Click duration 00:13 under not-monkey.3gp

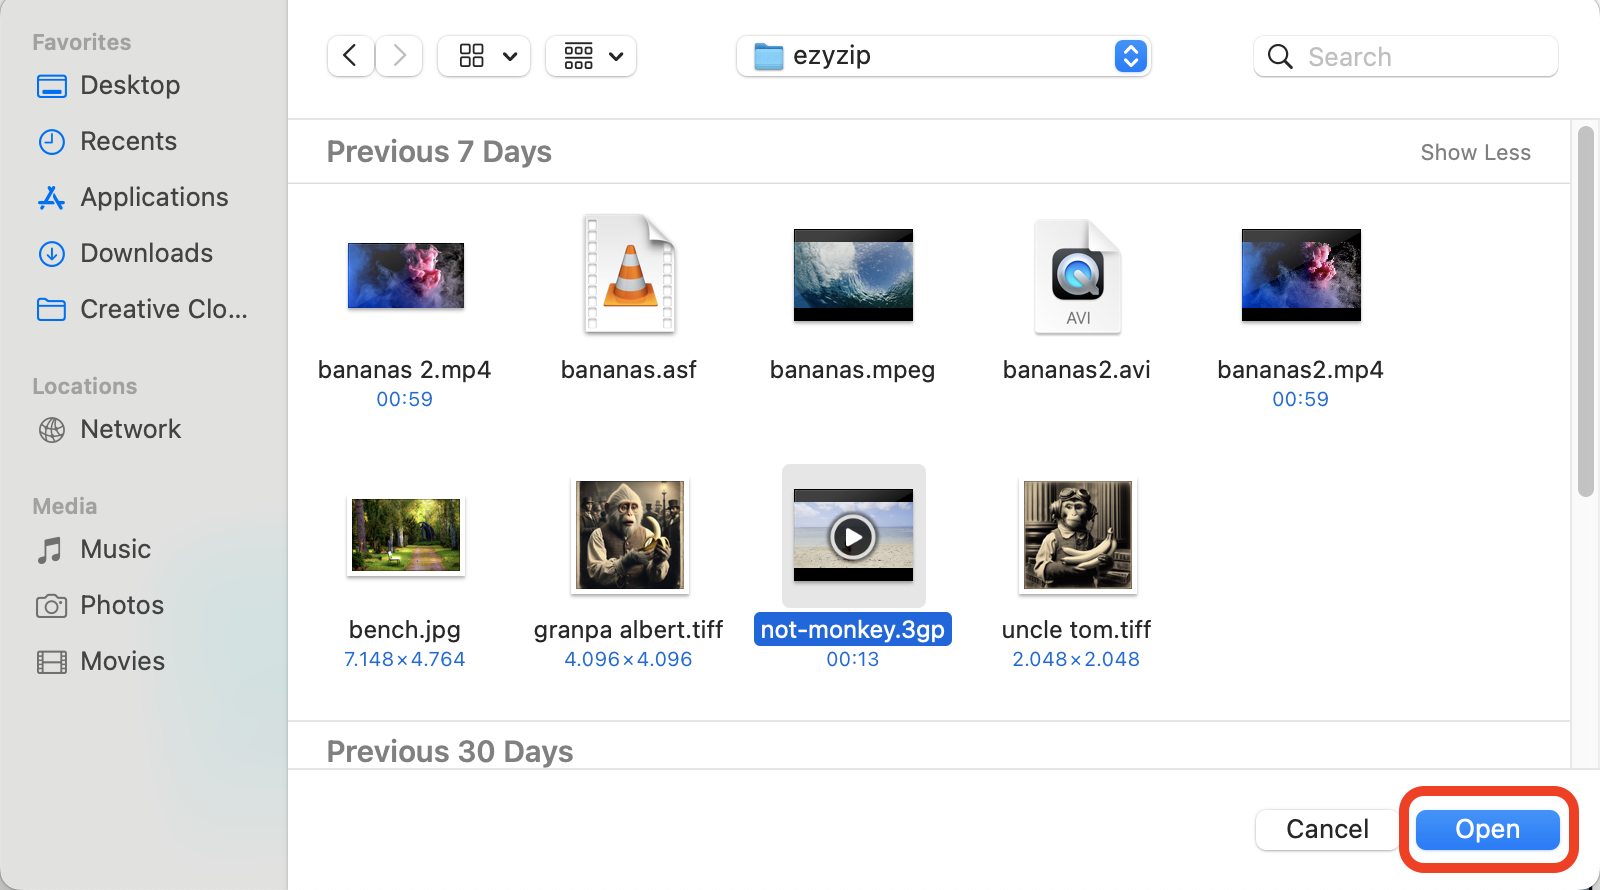pos(852,660)
